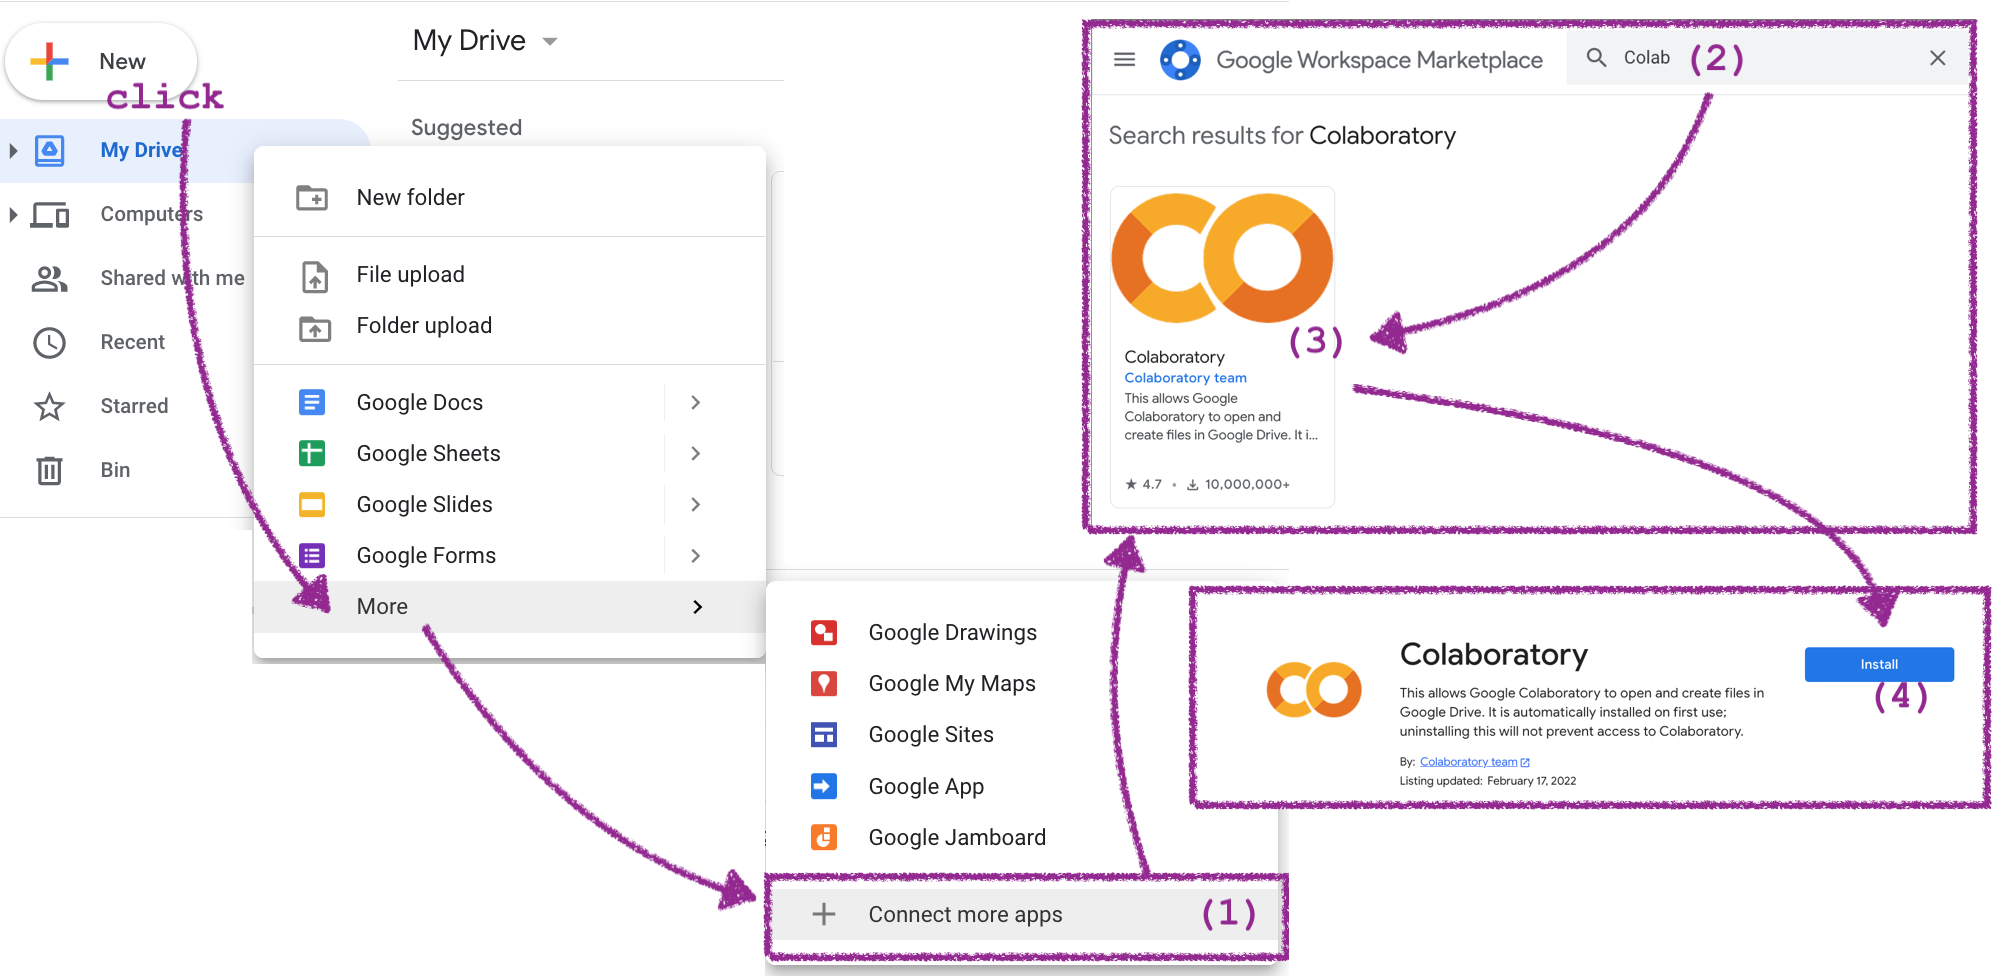The height and width of the screenshot is (976, 2004).
Task: Click the Starred star icon
Action: pyautogui.click(x=49, y=406)
